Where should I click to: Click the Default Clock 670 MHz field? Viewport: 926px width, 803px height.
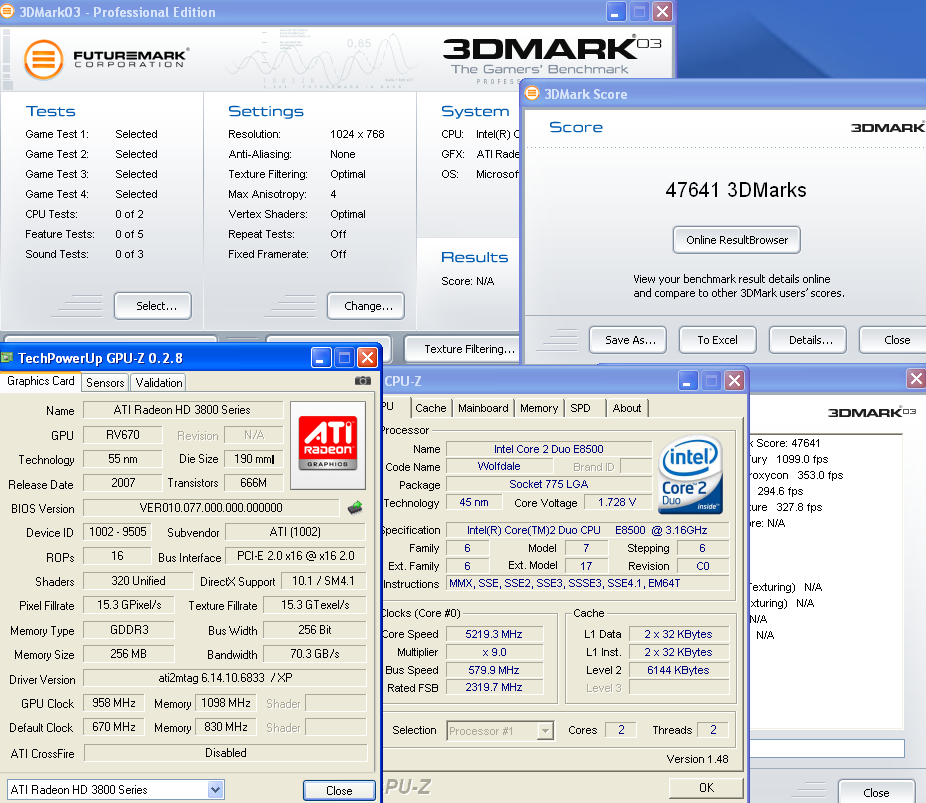[x=114, y=727]
